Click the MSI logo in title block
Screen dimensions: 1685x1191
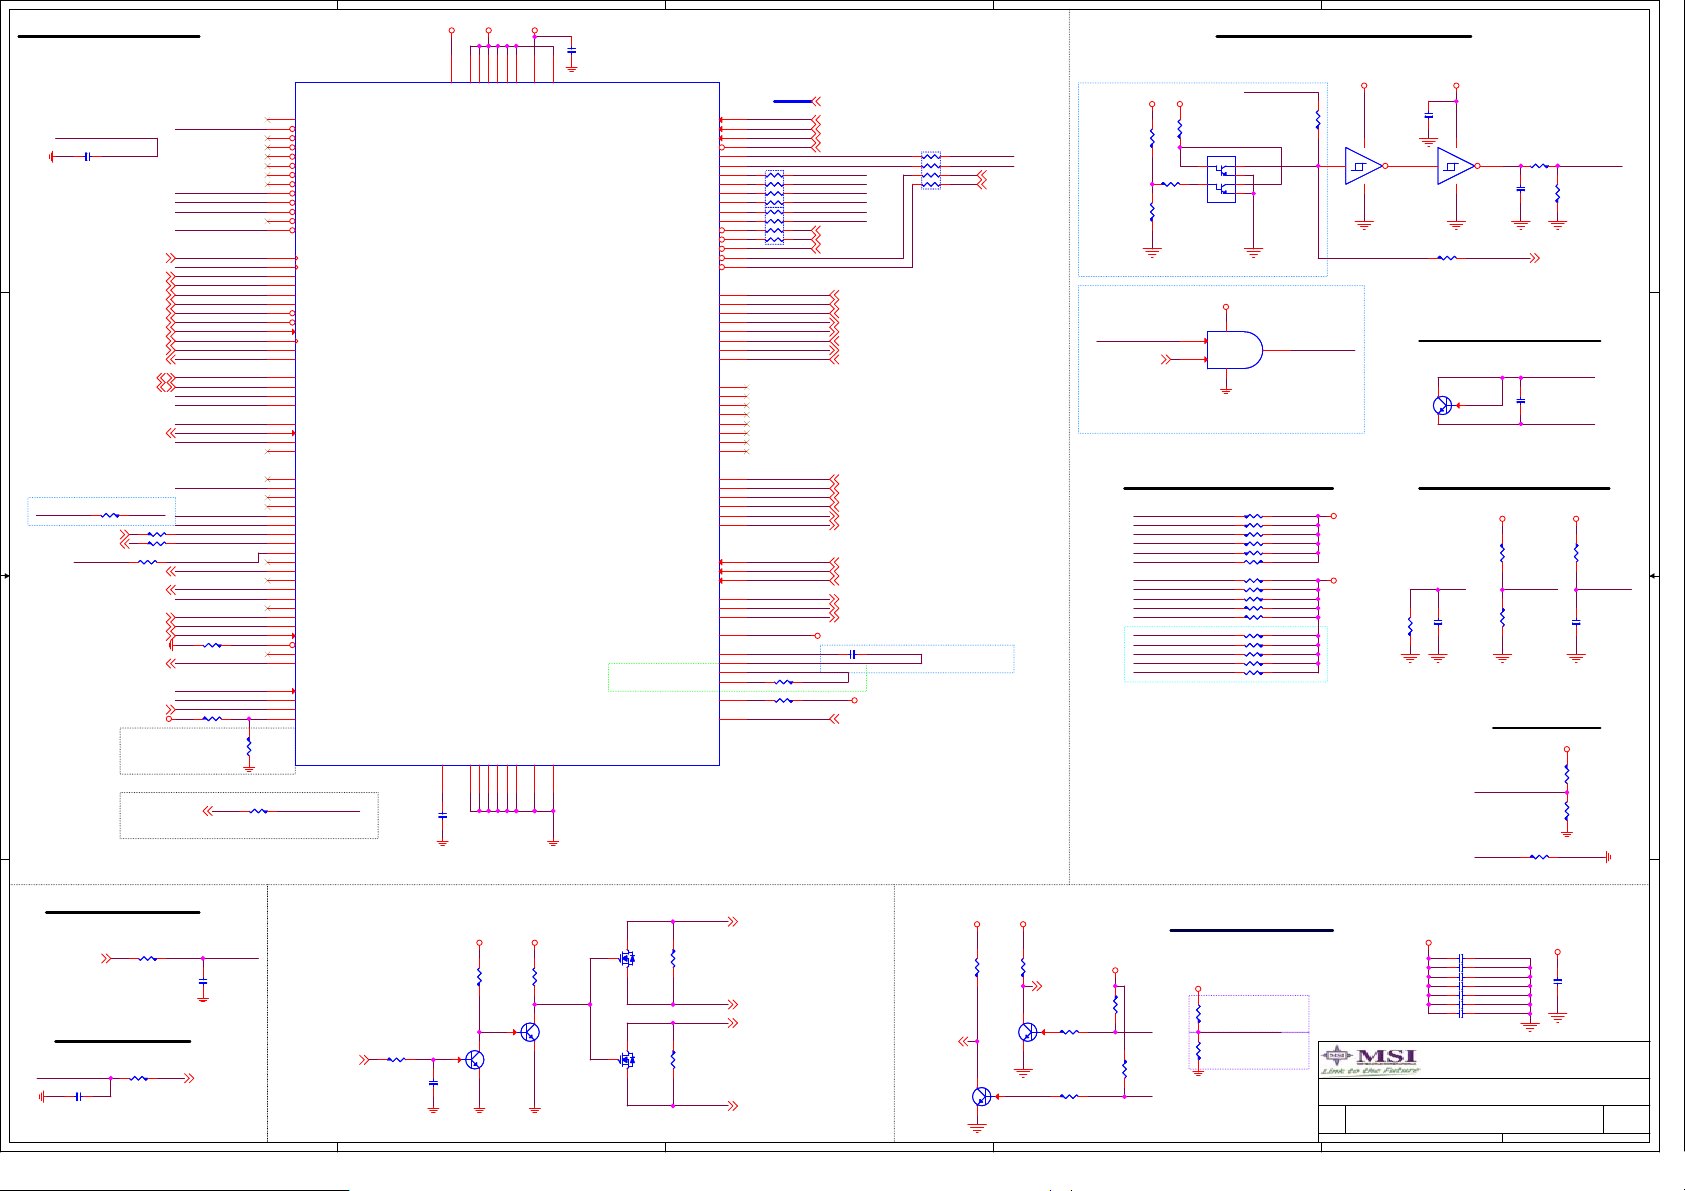[x=1370, y=1059]
